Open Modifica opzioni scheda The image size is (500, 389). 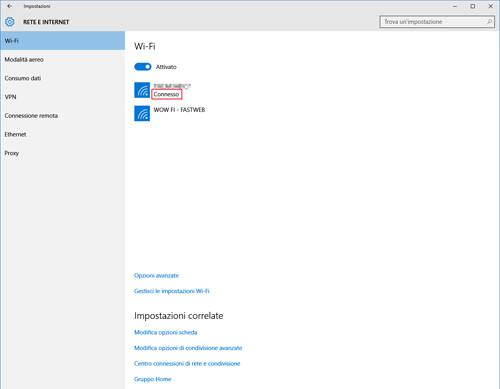pos(166,332)
